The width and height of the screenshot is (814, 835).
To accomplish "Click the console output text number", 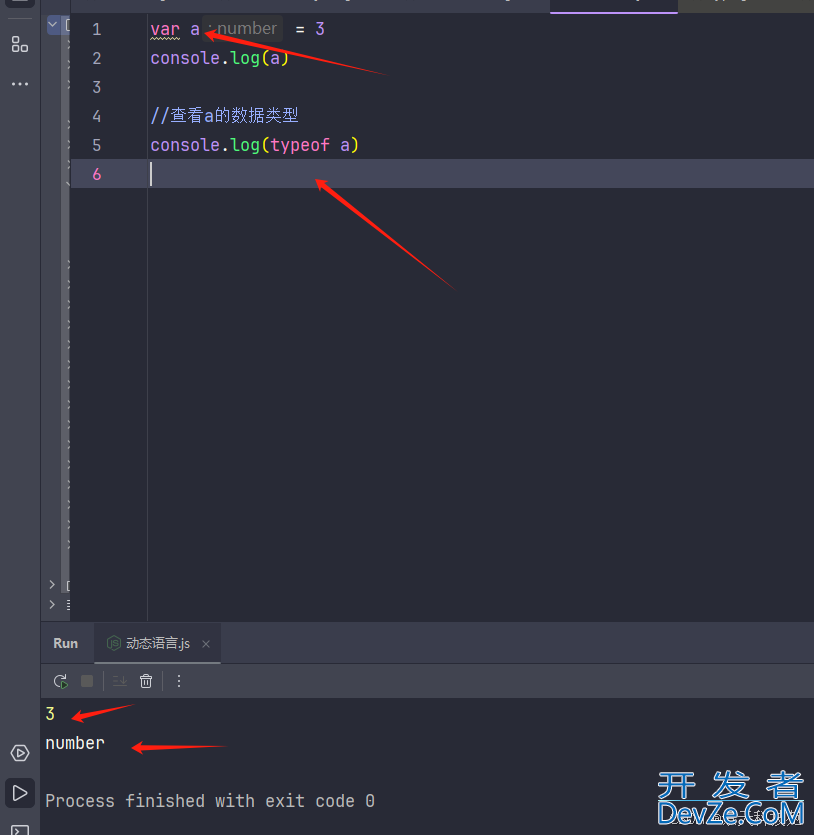I will pos(75,743).
